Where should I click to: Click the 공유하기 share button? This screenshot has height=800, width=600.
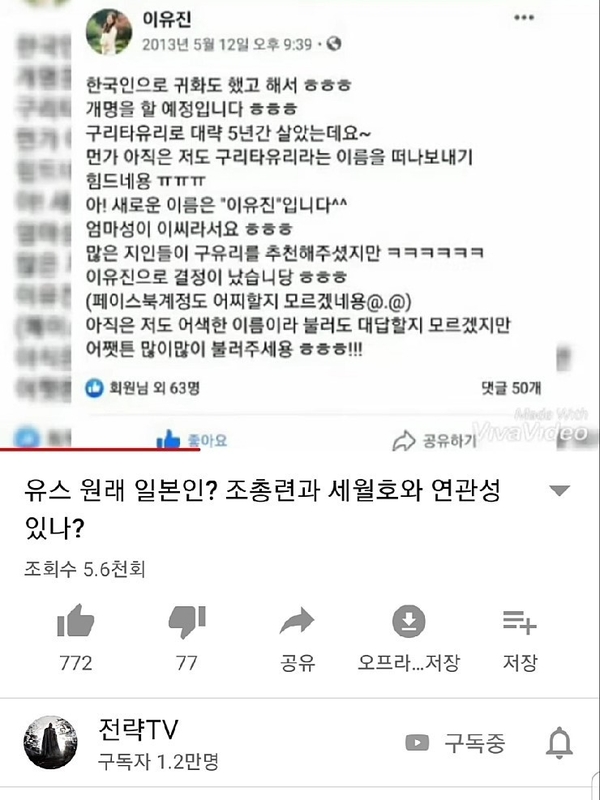coord(434,440)
